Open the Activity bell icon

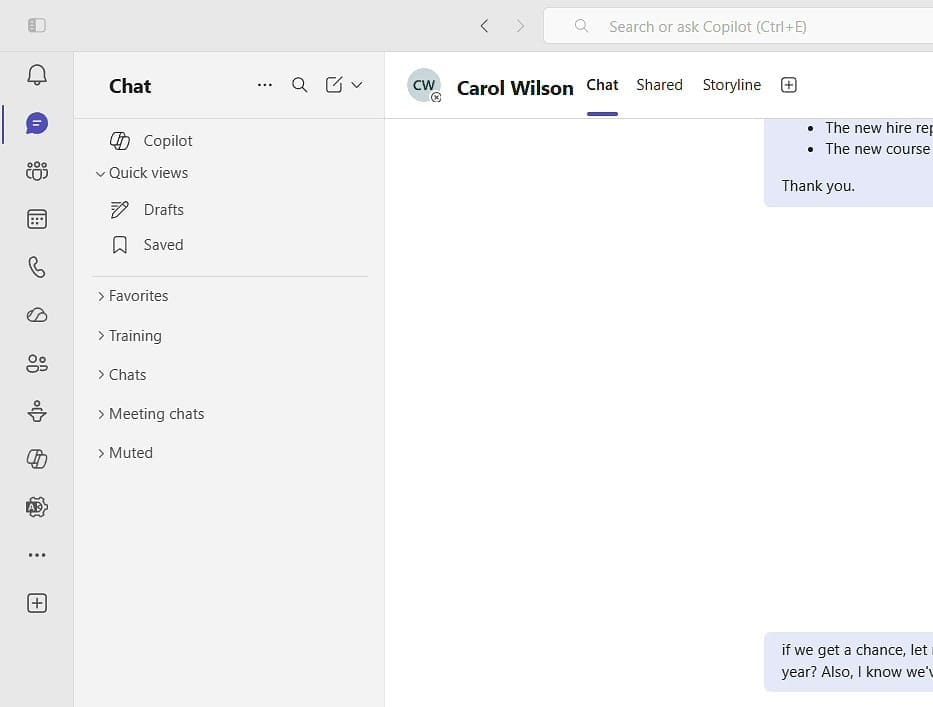(37, 75)
